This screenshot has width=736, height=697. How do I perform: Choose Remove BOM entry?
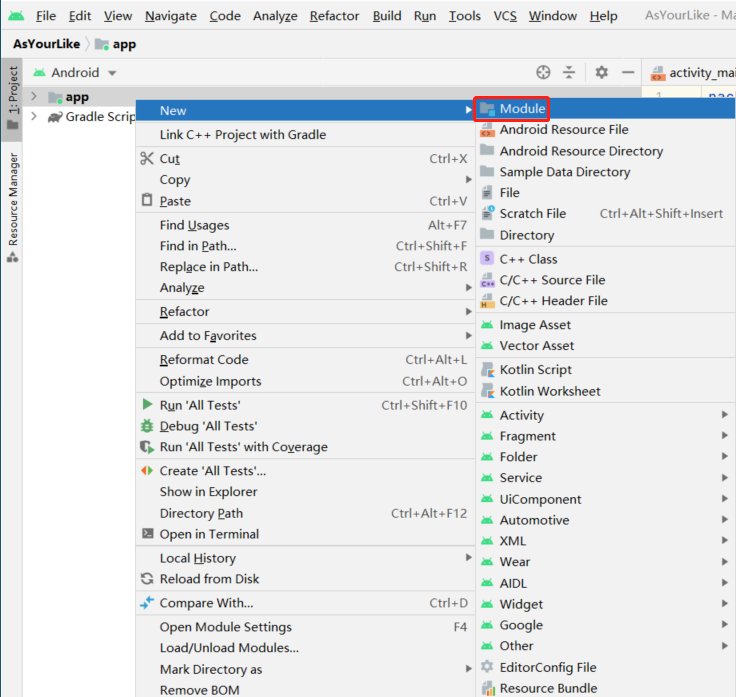tap(306, 689)
